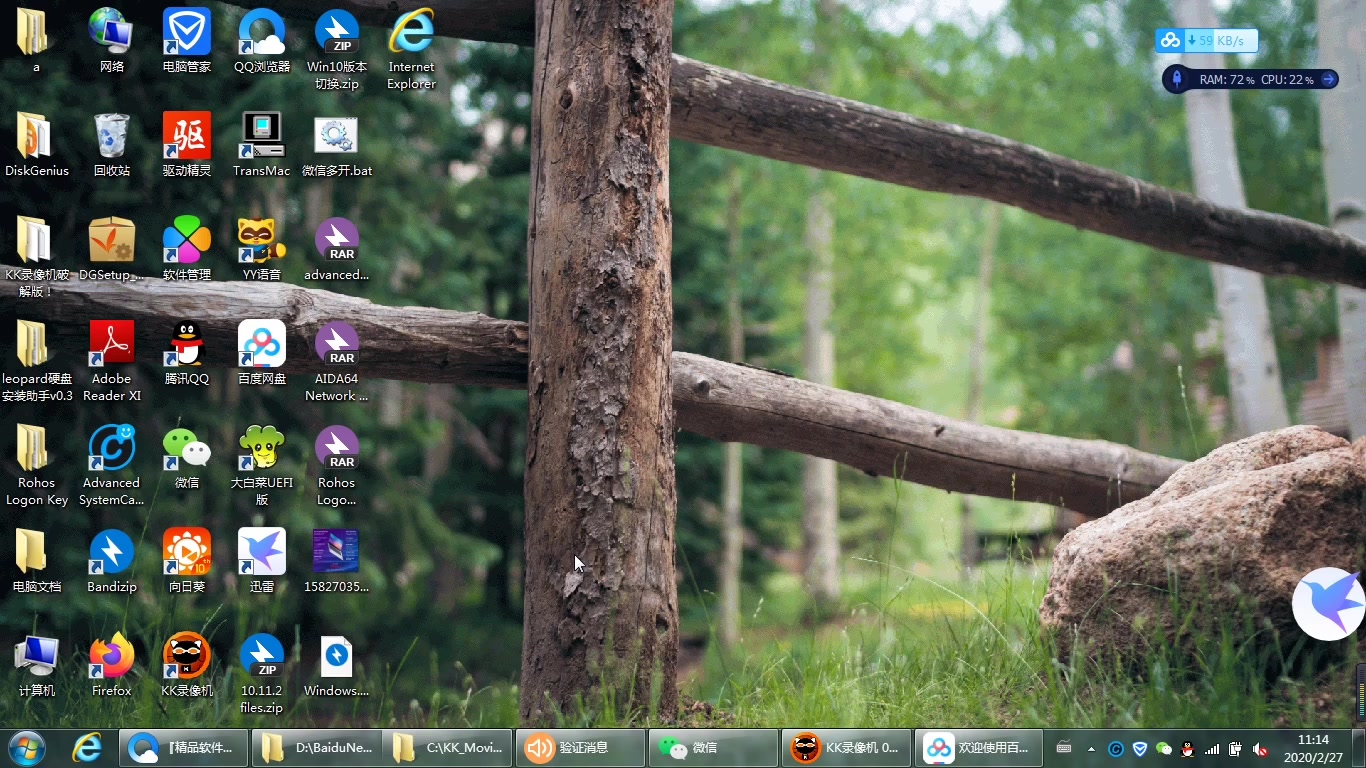Launch Bandizip shortcut
Viewport: 1366px width, 768px height.
[x=112, y=561]
